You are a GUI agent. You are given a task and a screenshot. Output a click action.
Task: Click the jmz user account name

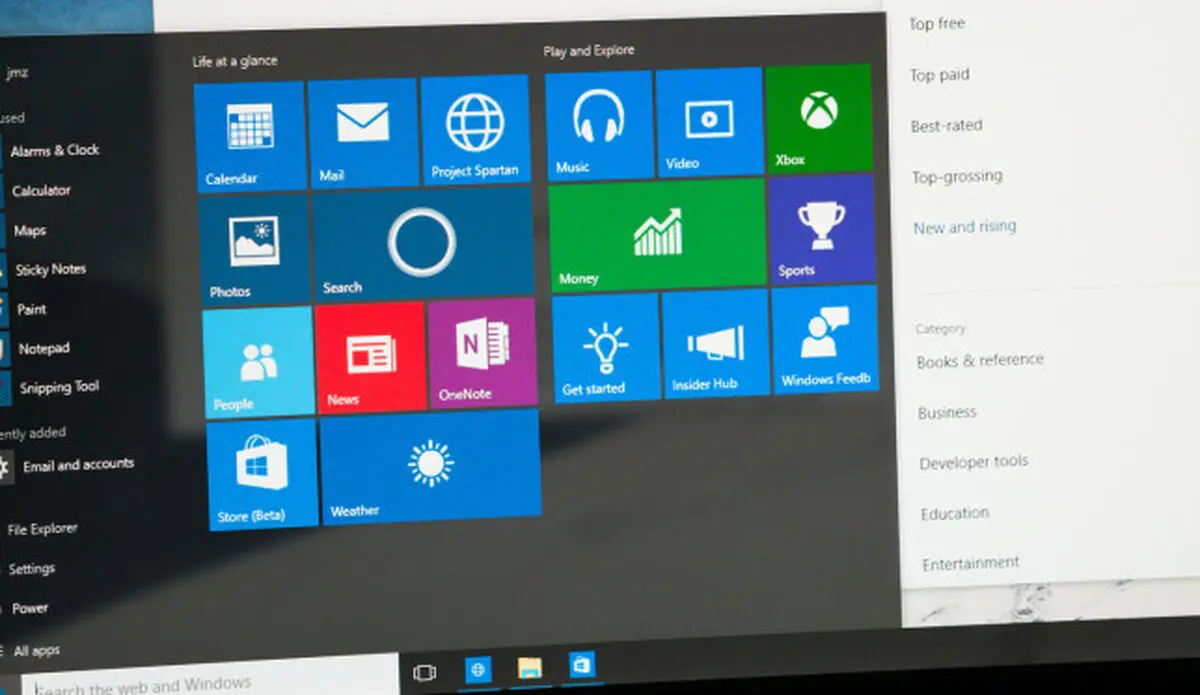click(17, 71)
